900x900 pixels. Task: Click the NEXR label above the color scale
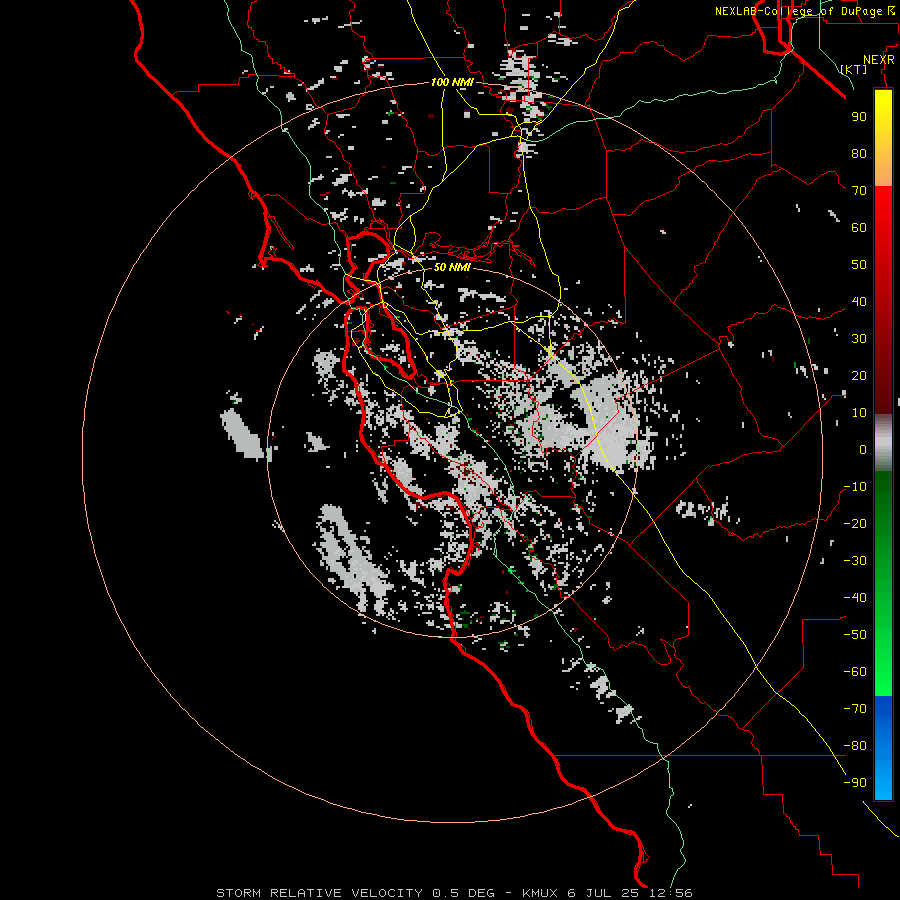pyautogui.click(x=878, y=60)
